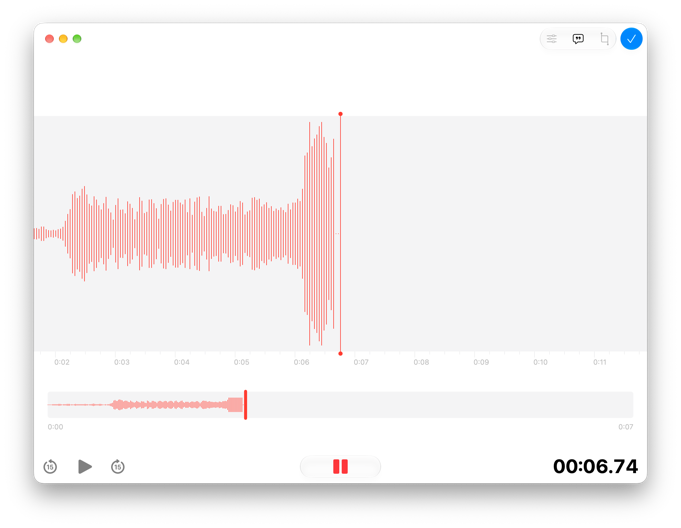Click the 0:03 mark on timeline ruler

tap(122, 362)
